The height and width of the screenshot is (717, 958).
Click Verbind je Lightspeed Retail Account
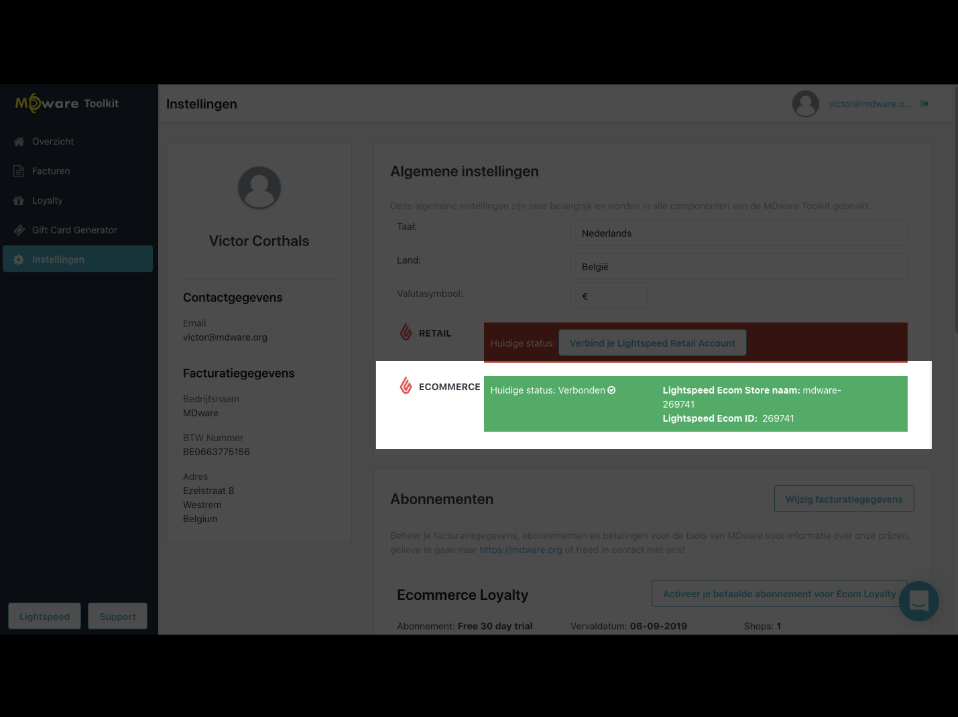(x=652, y=343)
